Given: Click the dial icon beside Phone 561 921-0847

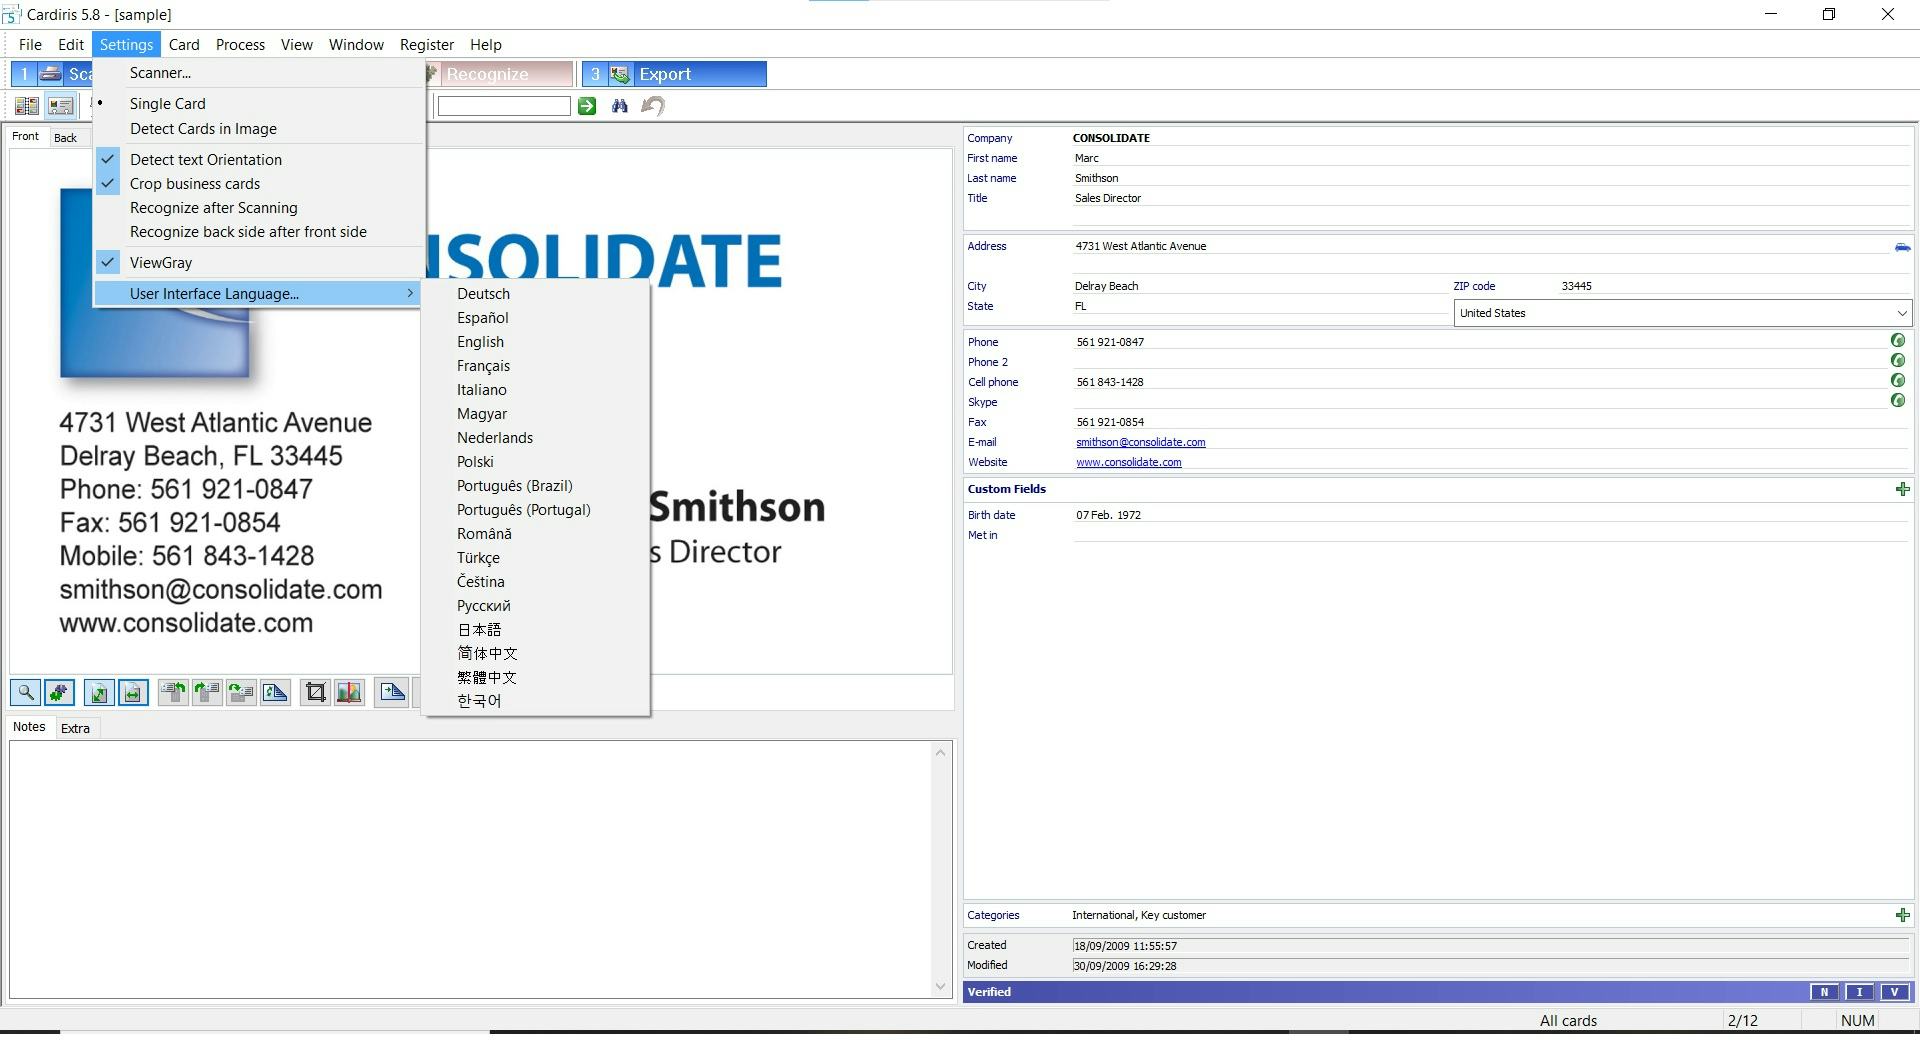Looking at the screenshot, I should pyautogui.click(x=1897, y=340).
